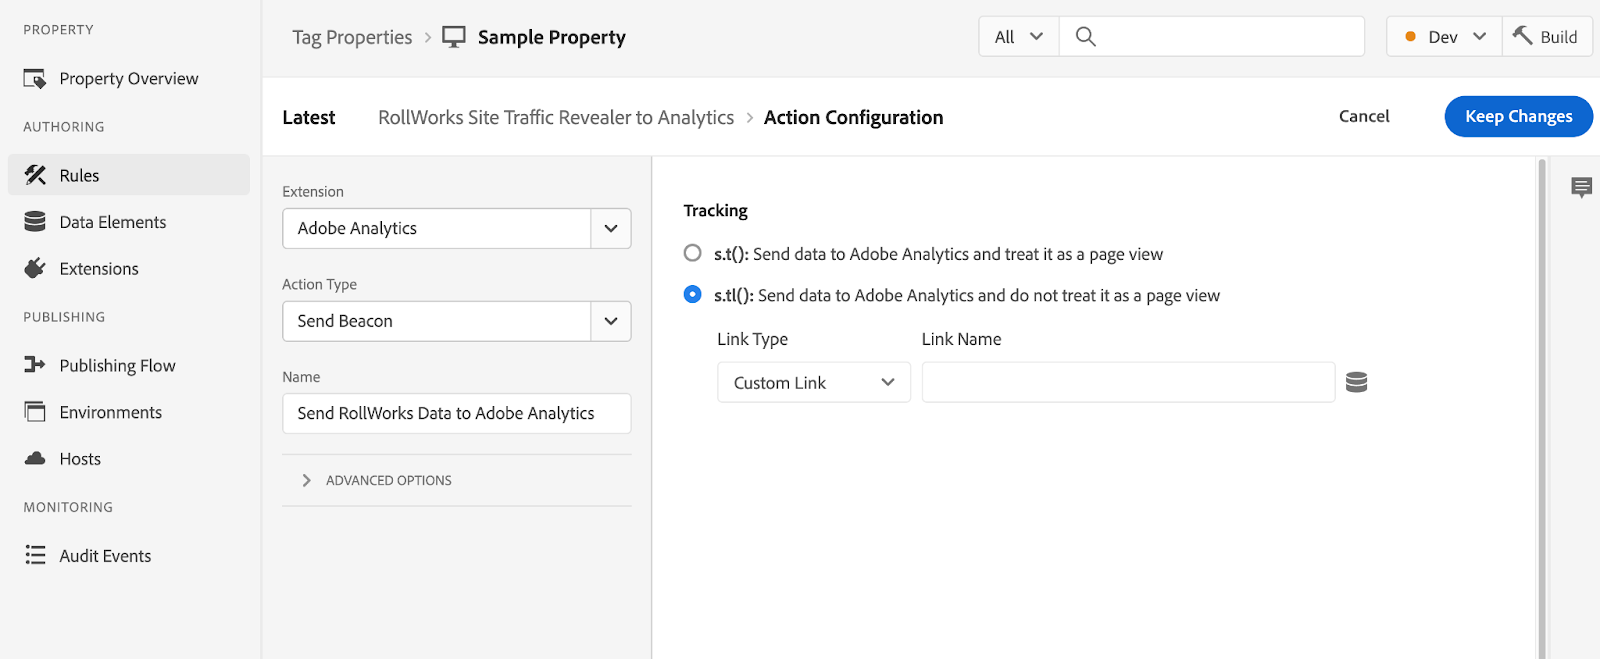This screenshot has height=659, width=1600.
Task: Open Publishing Flow page
Action: tap(129, 365)
